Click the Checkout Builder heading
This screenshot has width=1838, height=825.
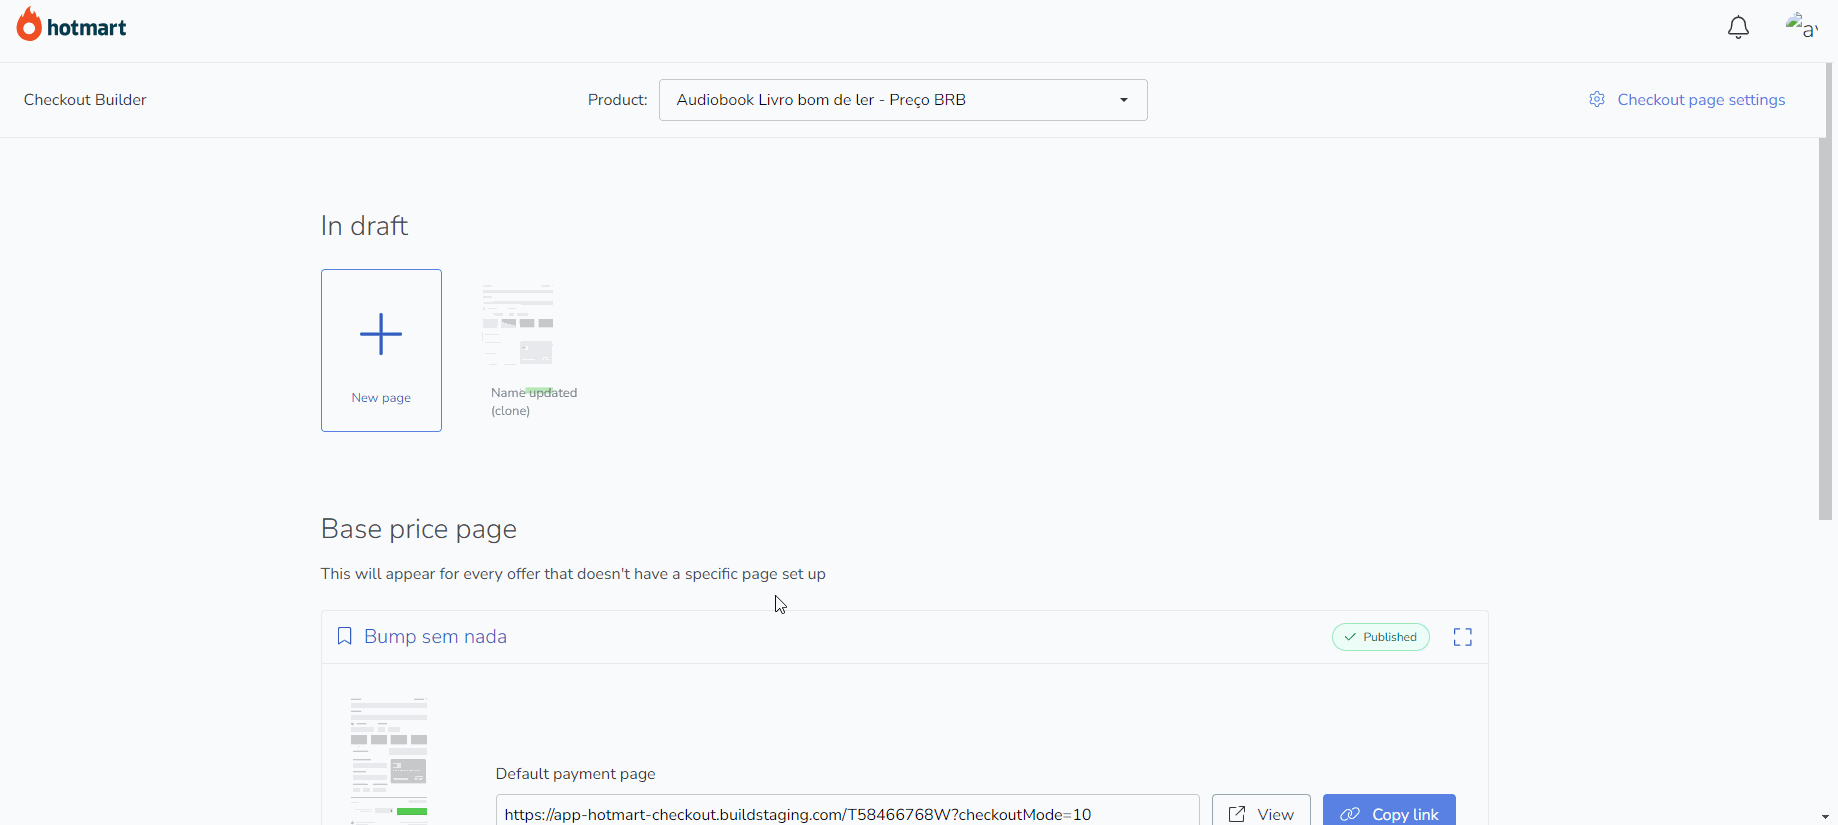click(x=85, y=100)
